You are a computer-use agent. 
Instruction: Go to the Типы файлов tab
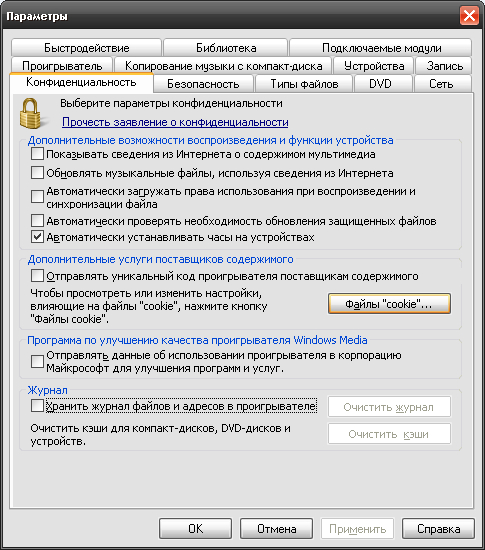(x=304, y=84)
